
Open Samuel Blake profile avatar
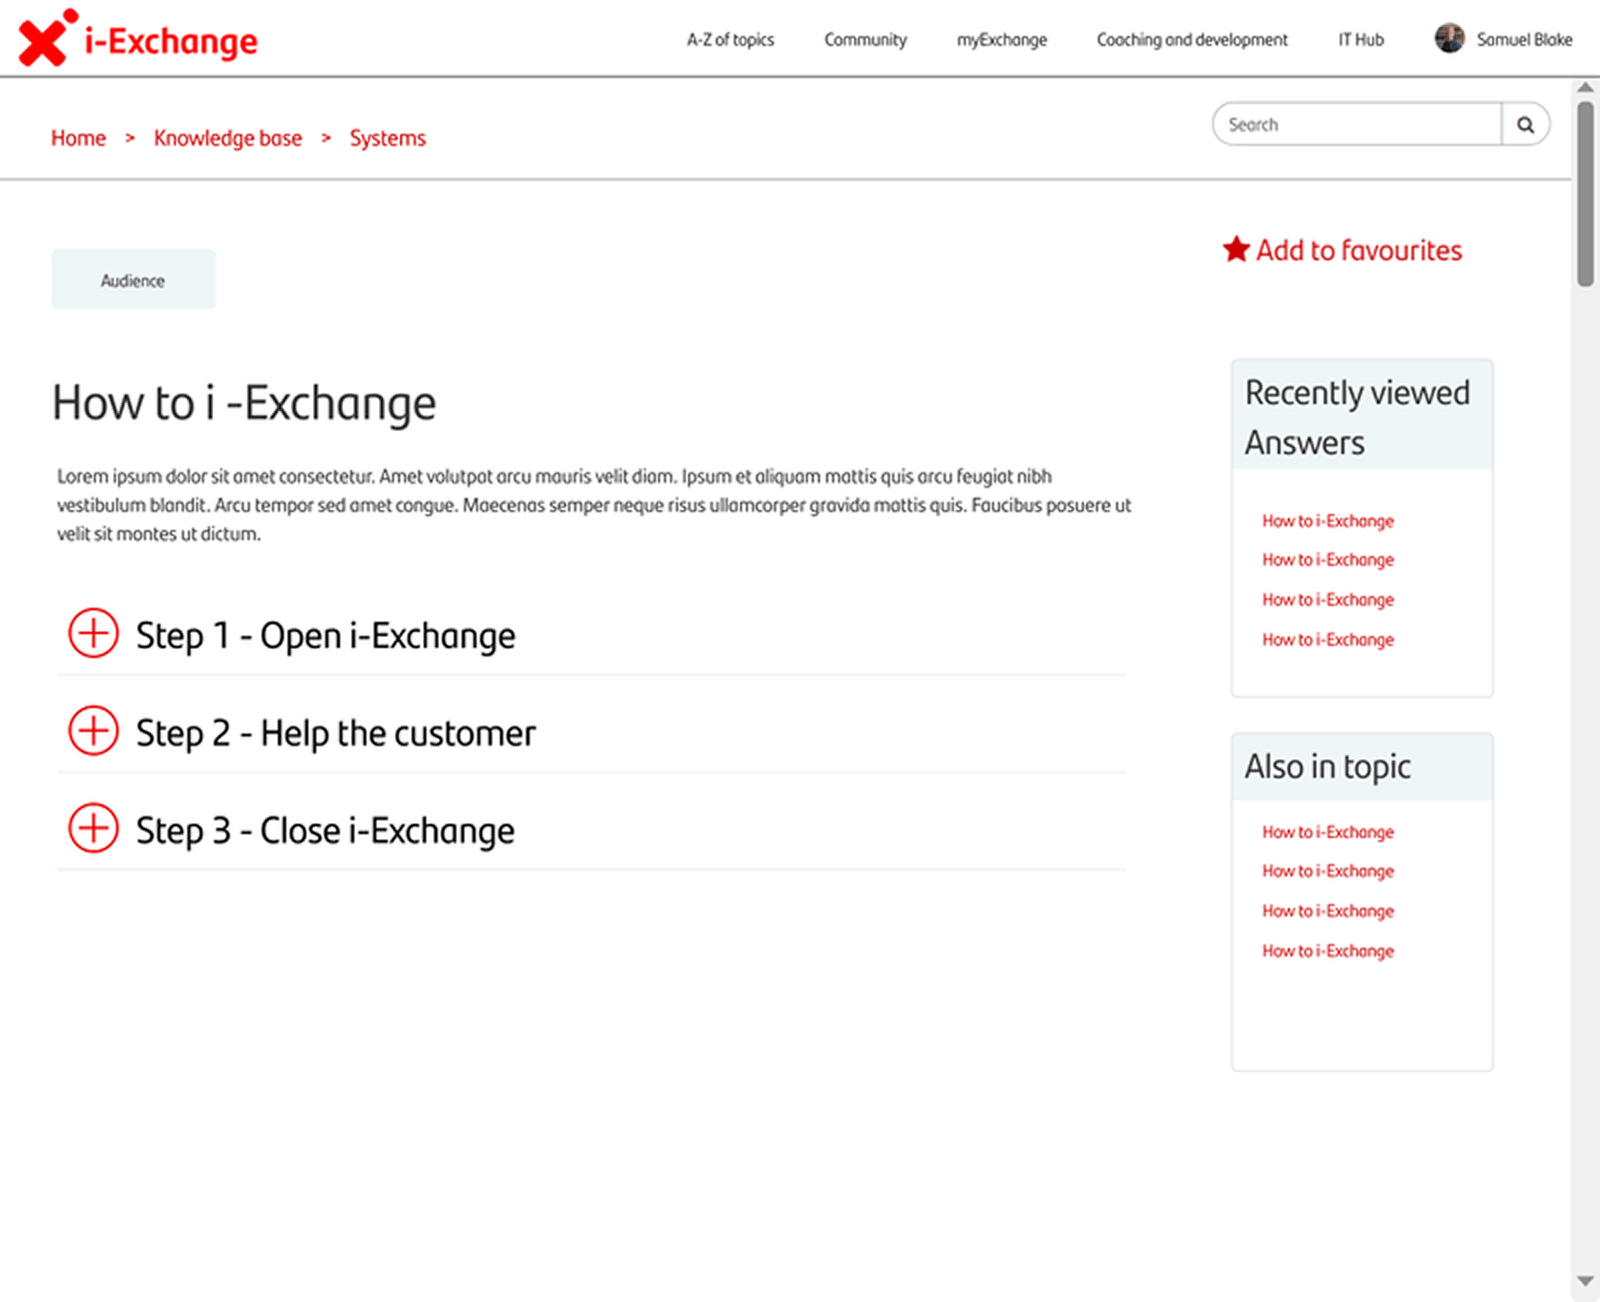coord(1449,39)
